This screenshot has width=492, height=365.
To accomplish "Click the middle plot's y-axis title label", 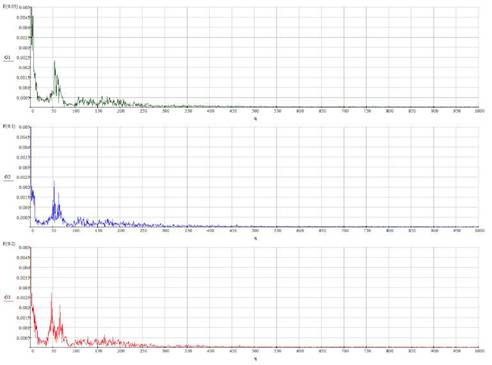I will click(9, 126).
